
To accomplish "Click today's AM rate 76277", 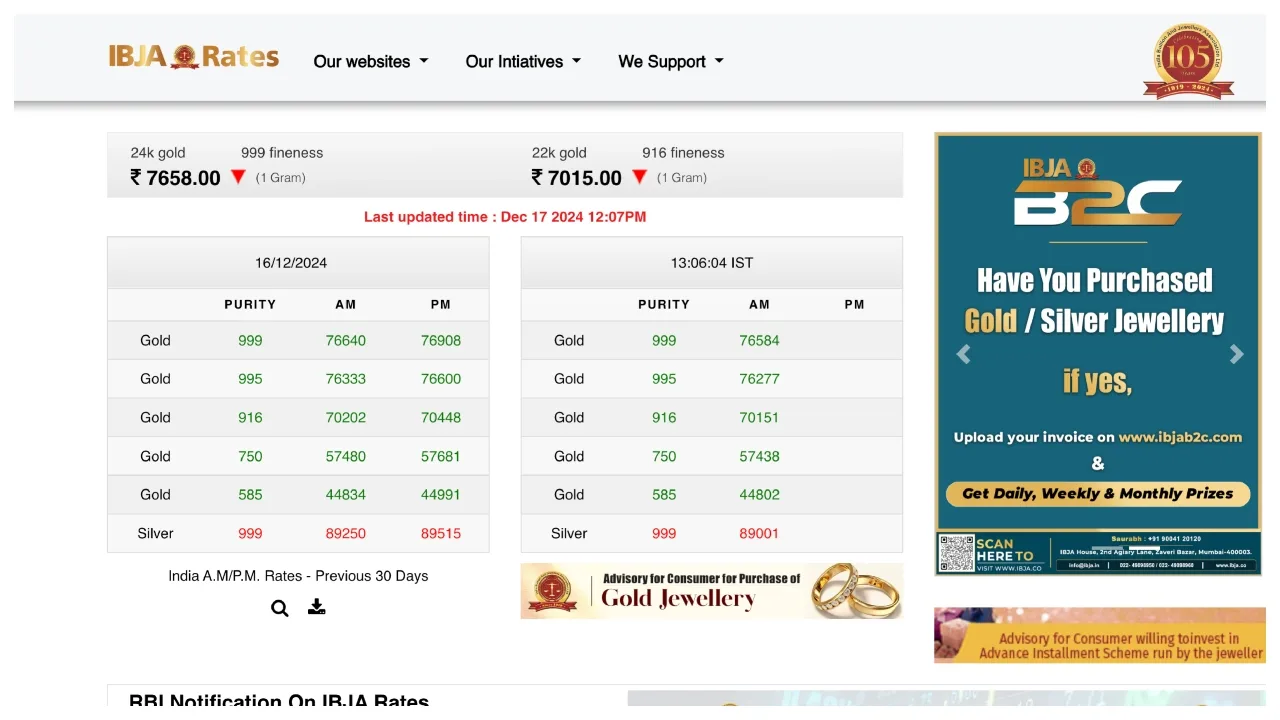I will coord(760,379).
